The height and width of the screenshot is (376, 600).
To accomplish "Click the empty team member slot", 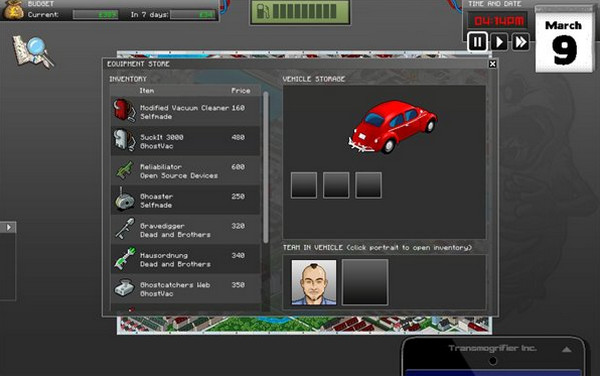I will [365, 282].
